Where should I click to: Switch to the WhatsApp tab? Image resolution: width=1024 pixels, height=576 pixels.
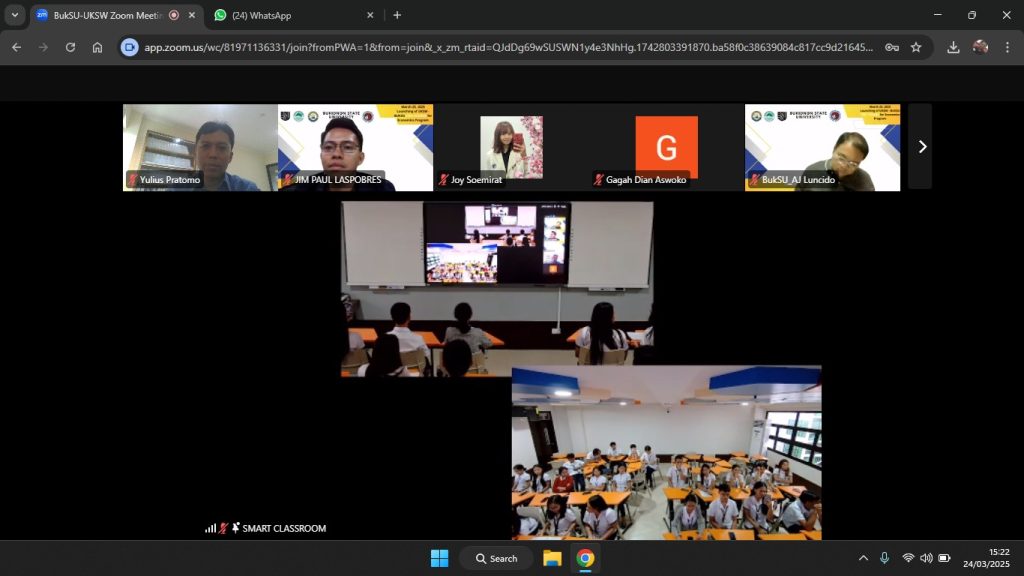290,15
